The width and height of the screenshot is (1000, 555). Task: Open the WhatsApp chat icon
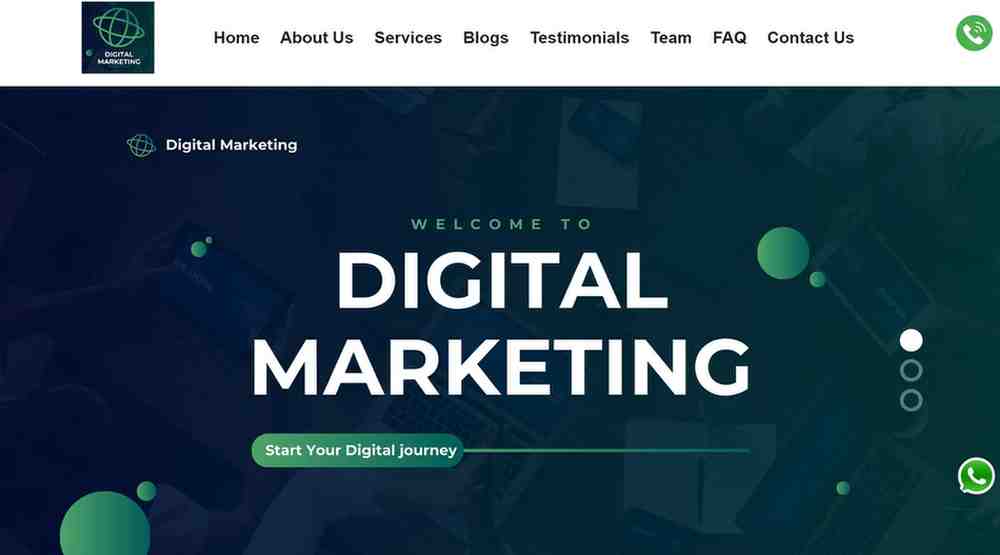tap(976, 476)
